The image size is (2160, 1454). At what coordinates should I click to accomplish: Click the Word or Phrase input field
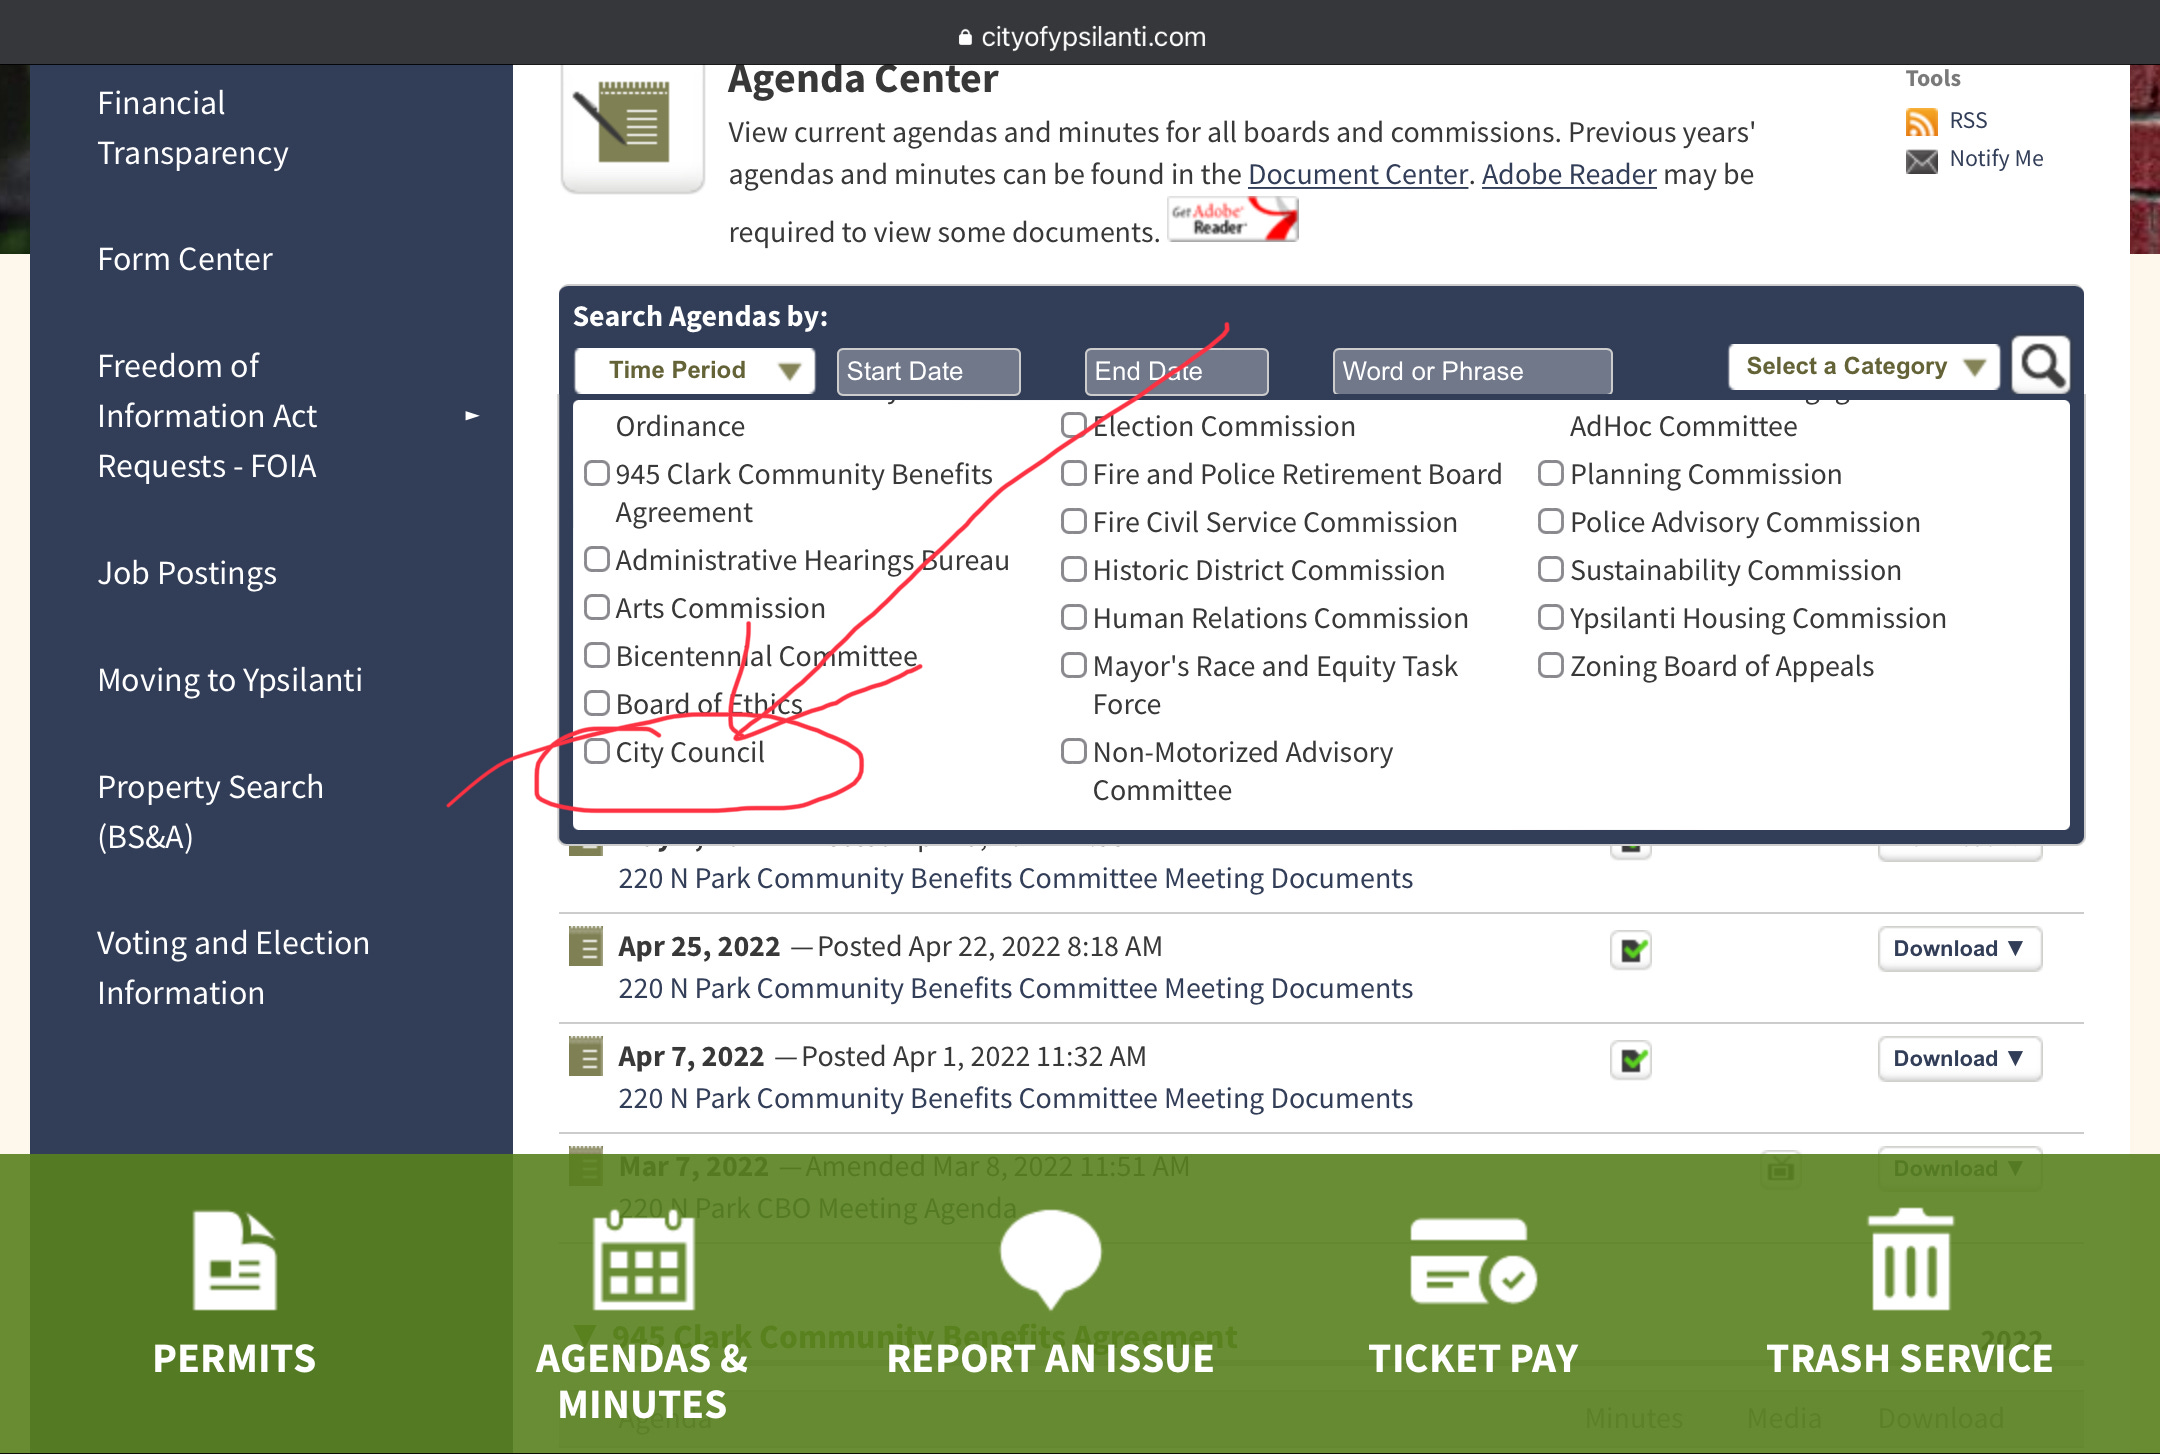click(x=1471, y=372)
